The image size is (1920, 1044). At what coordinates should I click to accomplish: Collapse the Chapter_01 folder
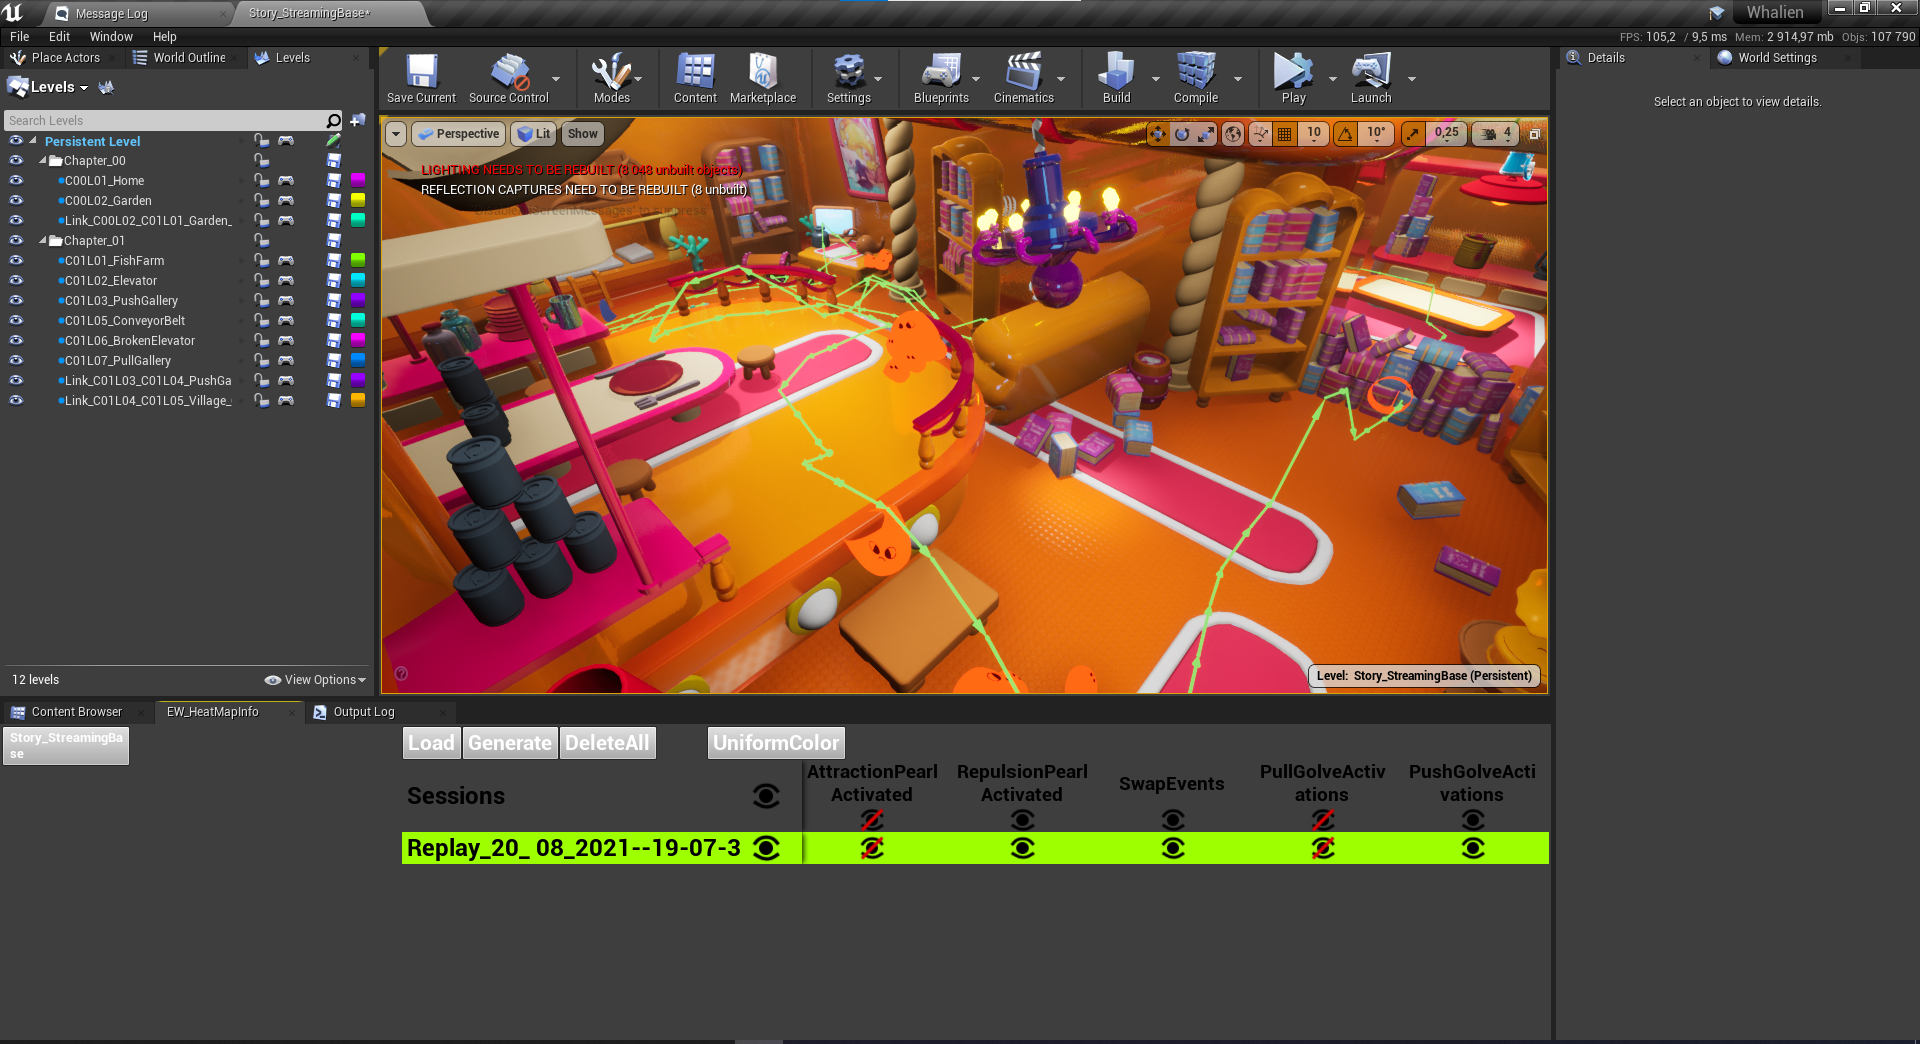coord(43,241)
